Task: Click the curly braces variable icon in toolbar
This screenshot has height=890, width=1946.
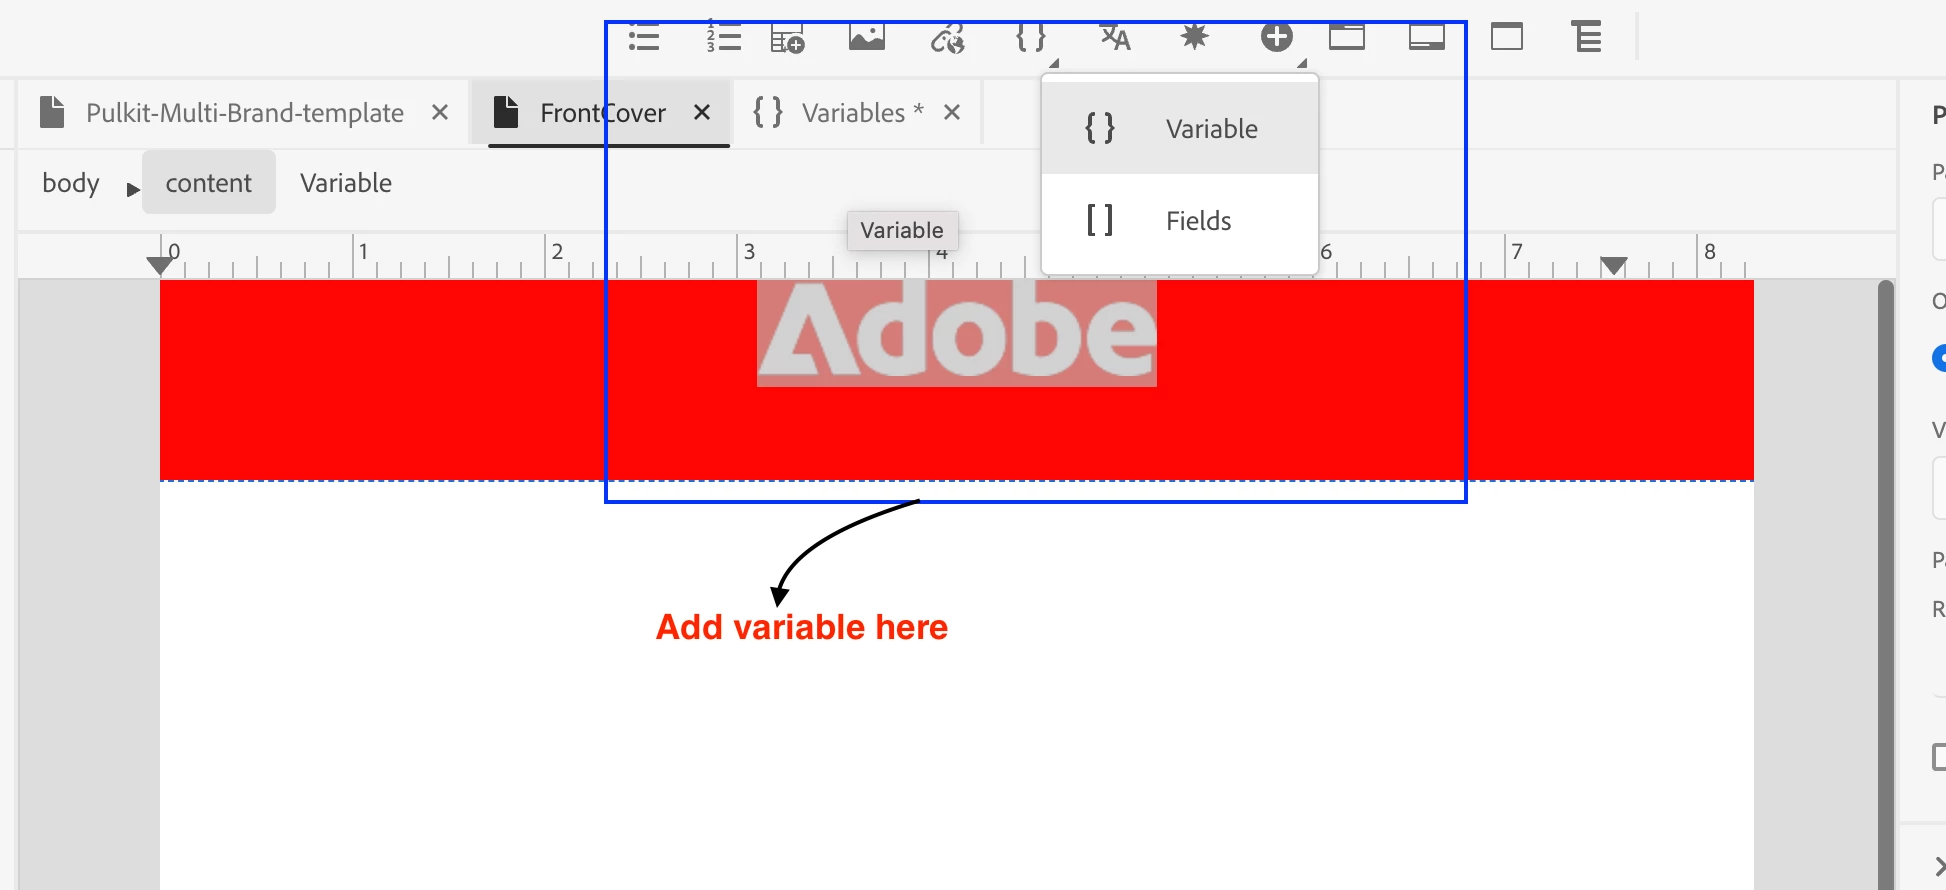Action: [x=1030, y=37]
